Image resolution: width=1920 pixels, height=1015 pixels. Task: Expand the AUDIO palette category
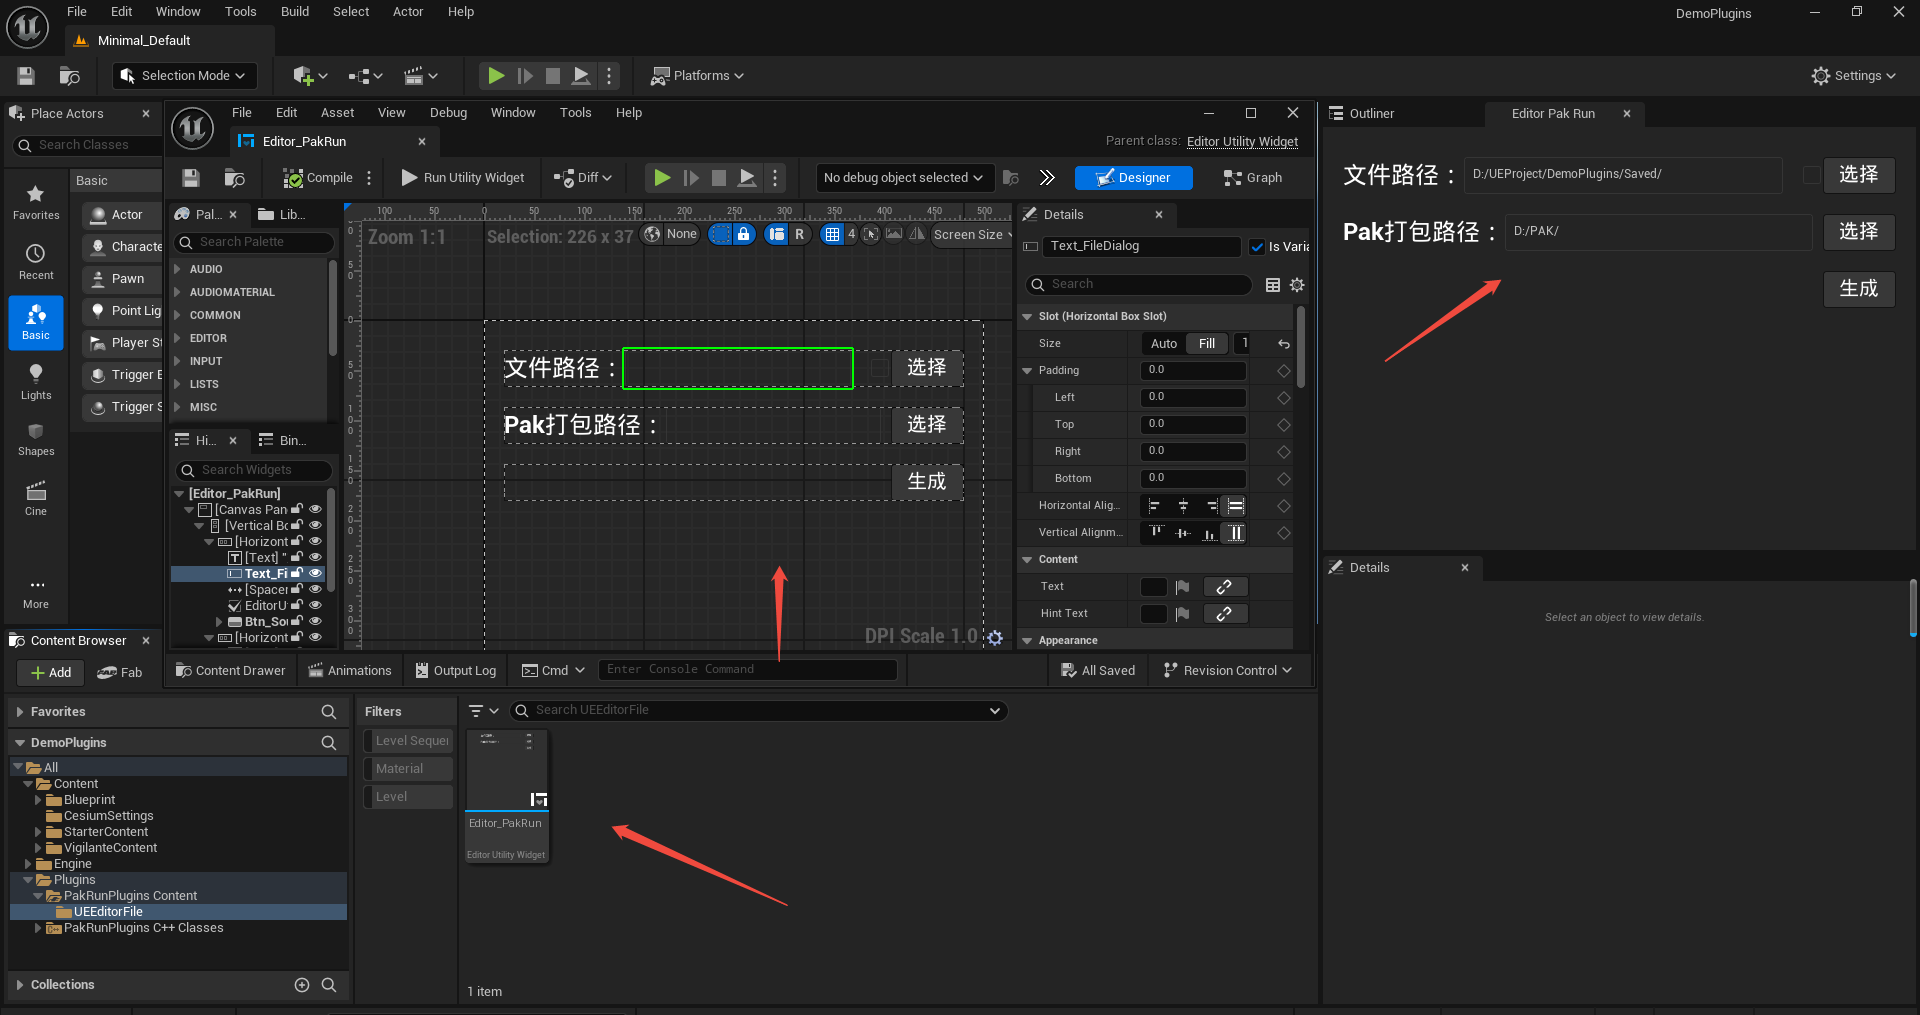tap(177, 270)
